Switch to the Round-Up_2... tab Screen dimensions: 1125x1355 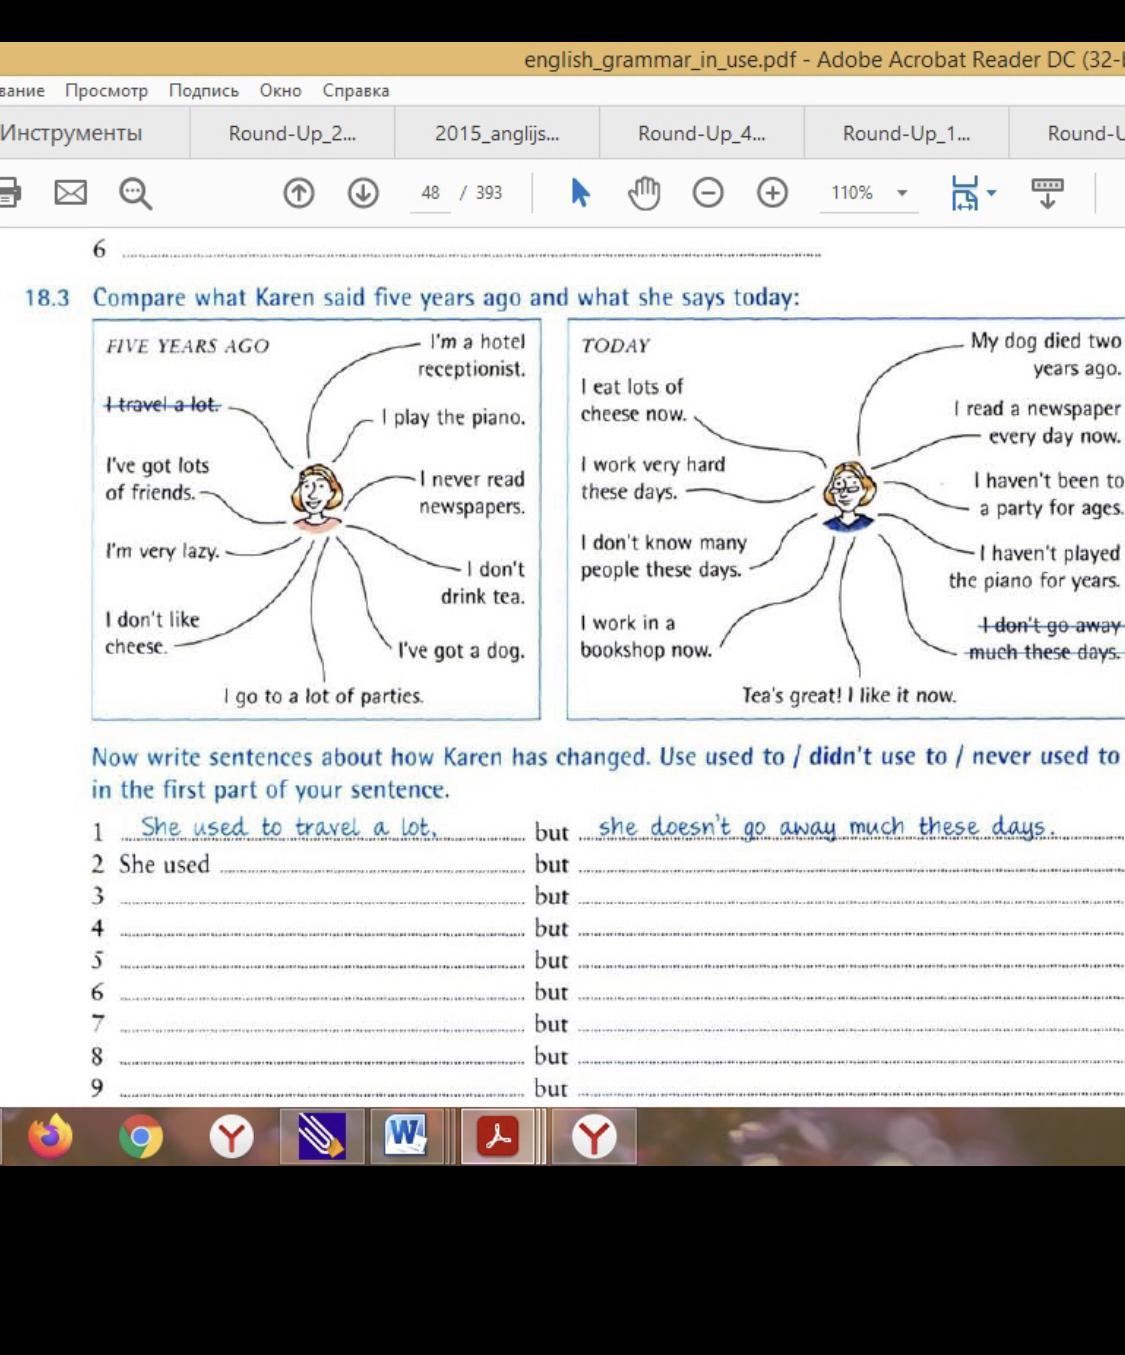[x=292, y=133]
